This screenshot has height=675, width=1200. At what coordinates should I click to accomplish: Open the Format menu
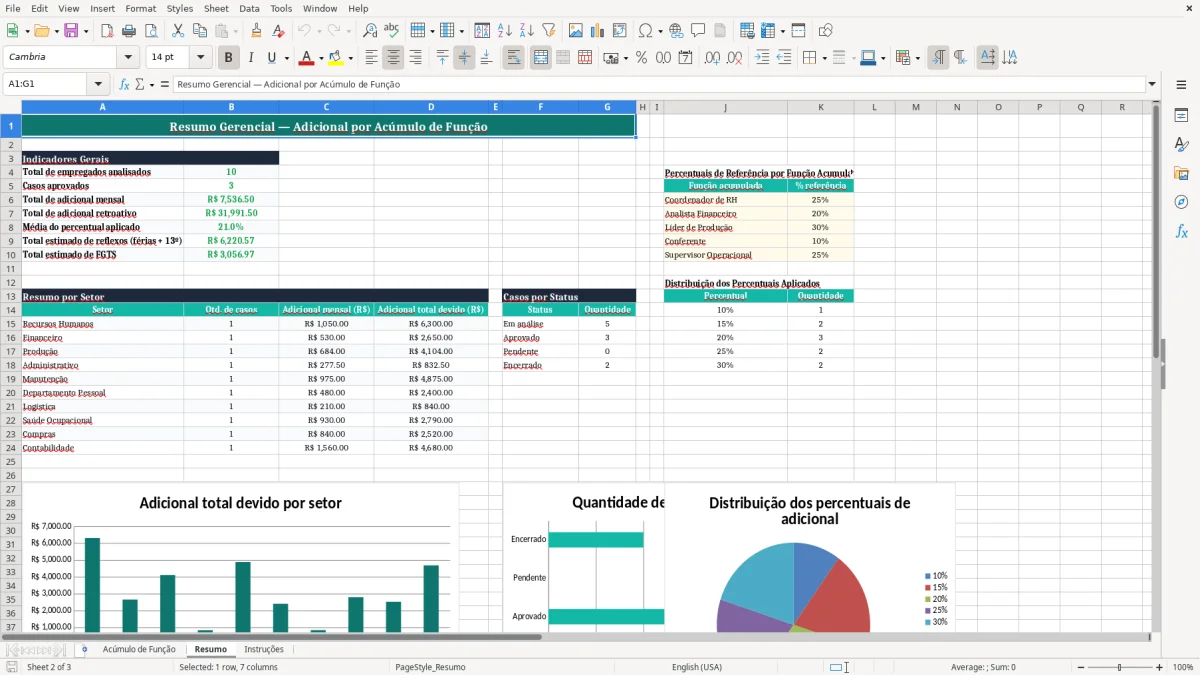pyautogui.click(x=141, y=8)
